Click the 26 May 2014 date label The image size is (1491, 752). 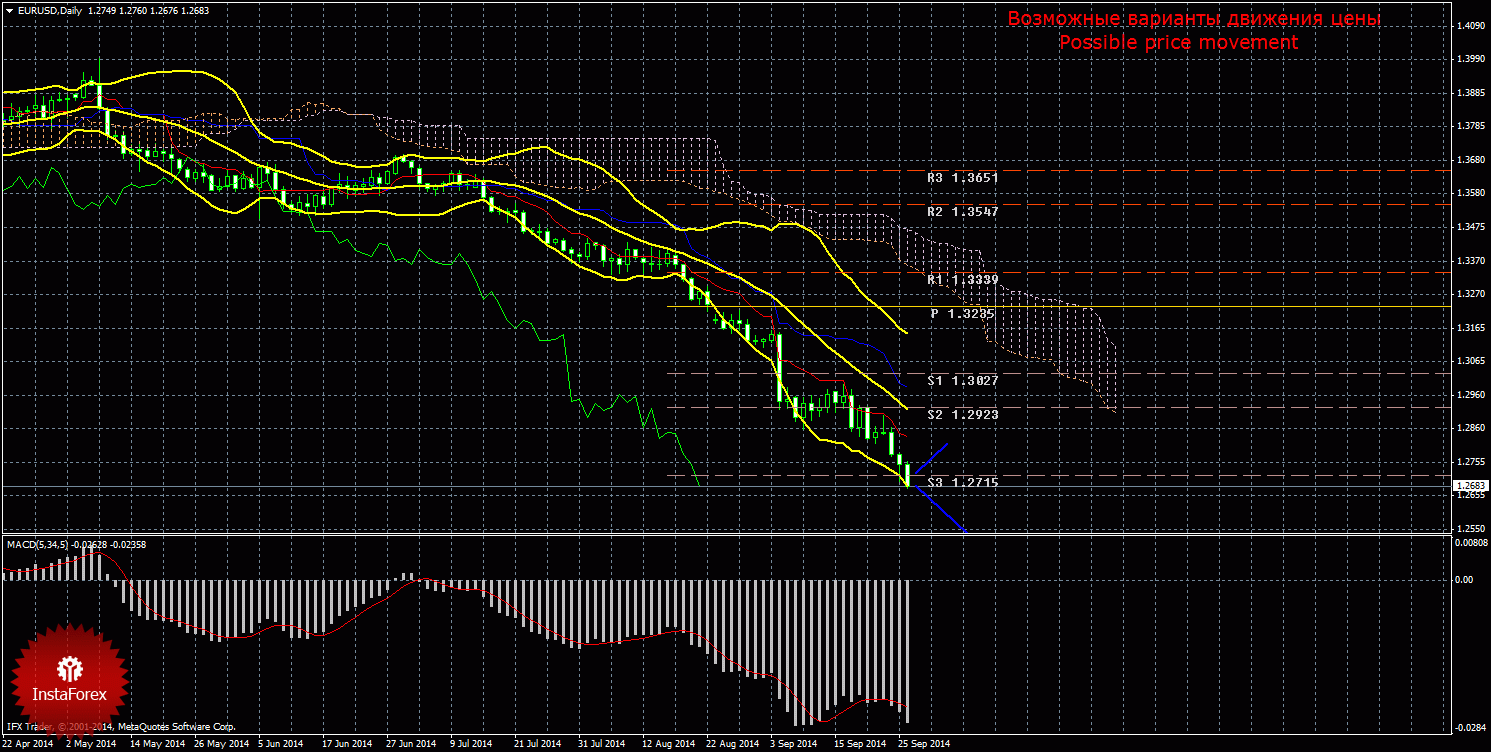(x=221, y=744)
